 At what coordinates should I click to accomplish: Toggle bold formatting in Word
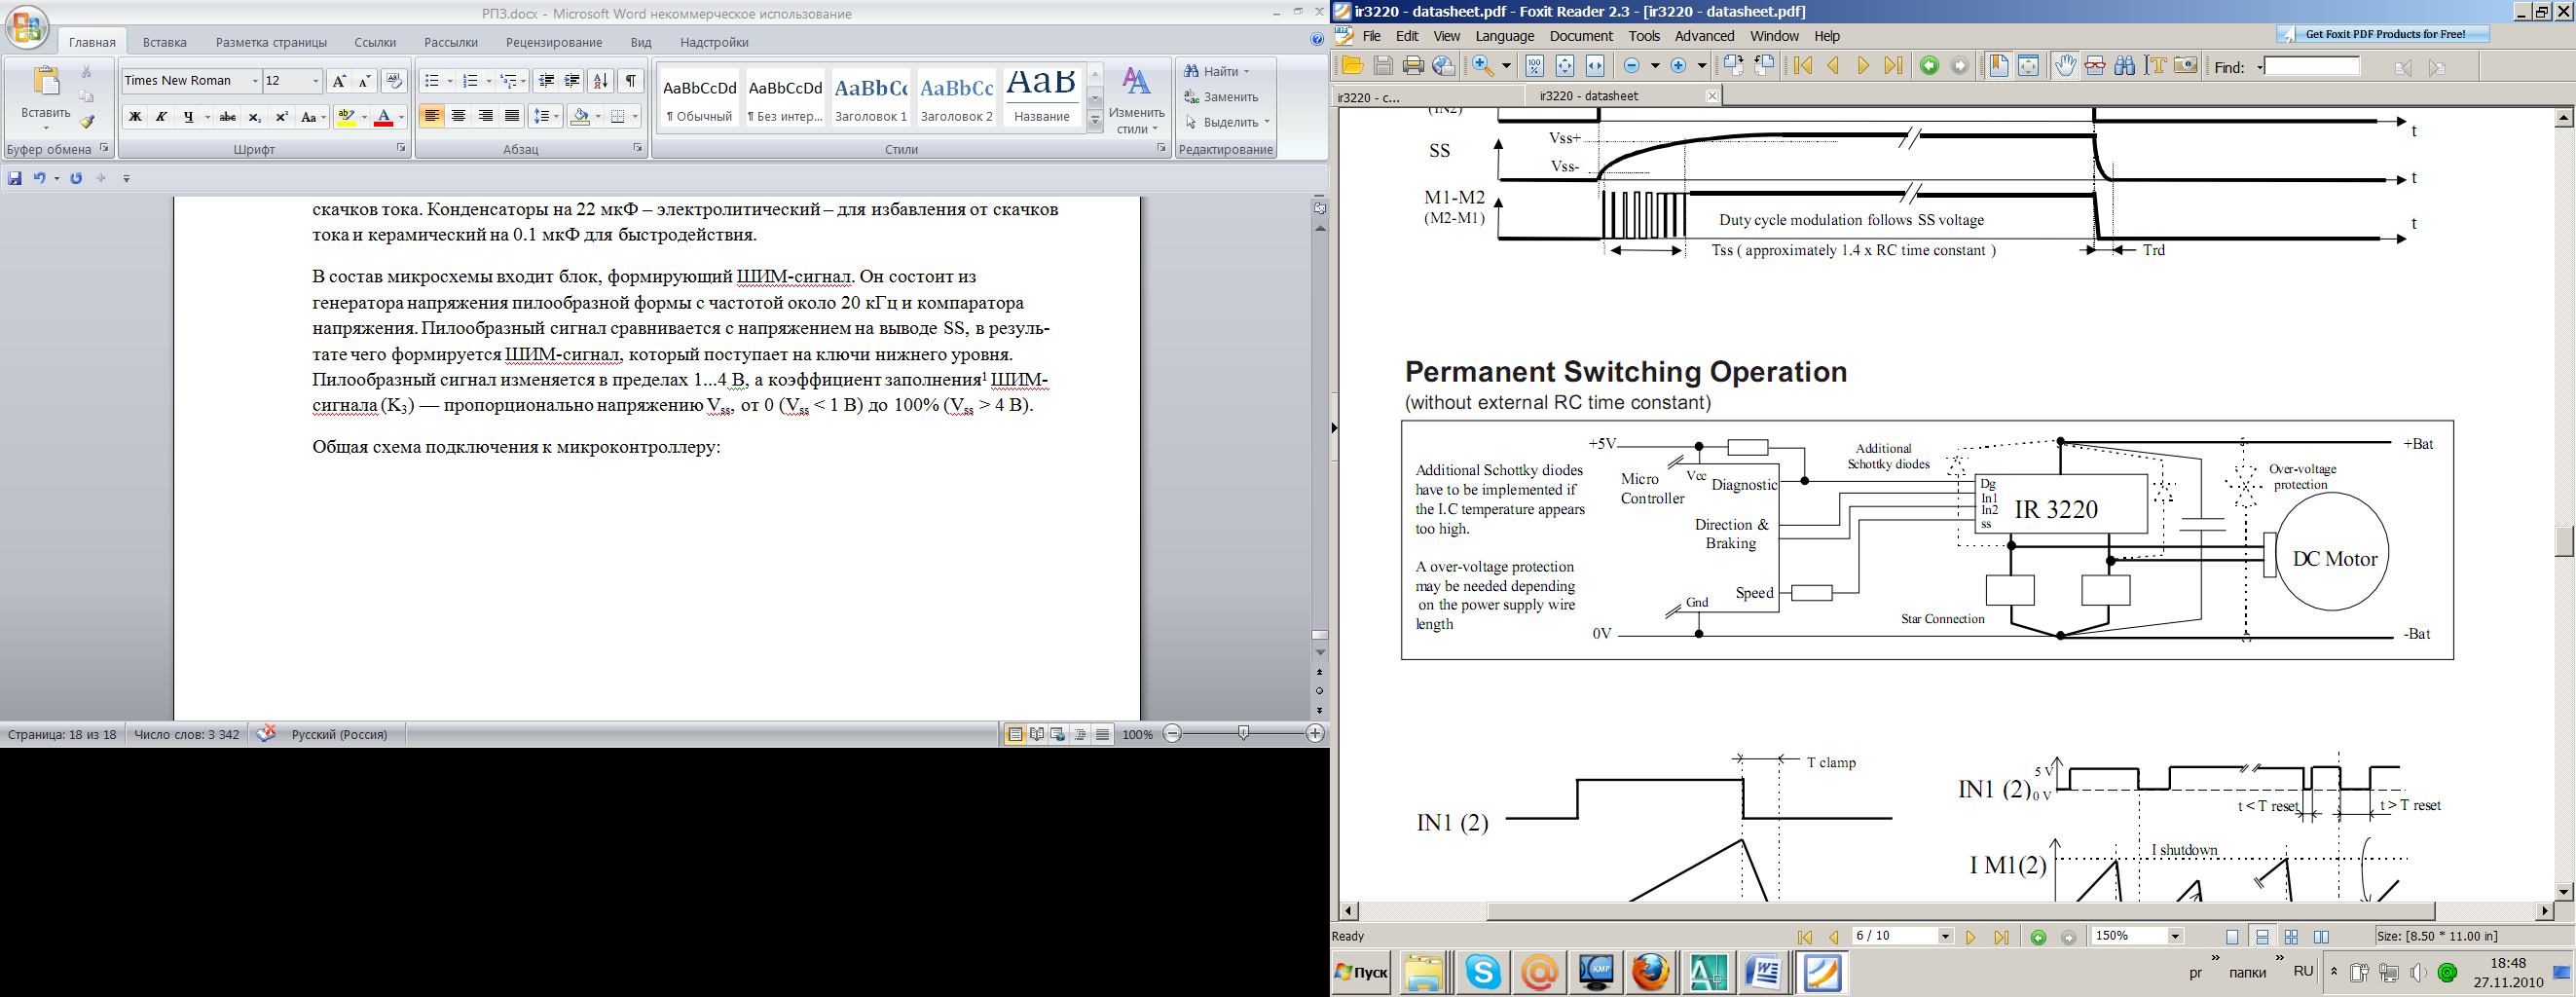click(x=135, y=117)
